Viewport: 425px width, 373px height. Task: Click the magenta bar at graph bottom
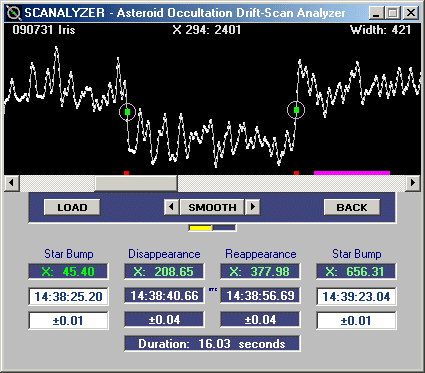coord(352,173)
